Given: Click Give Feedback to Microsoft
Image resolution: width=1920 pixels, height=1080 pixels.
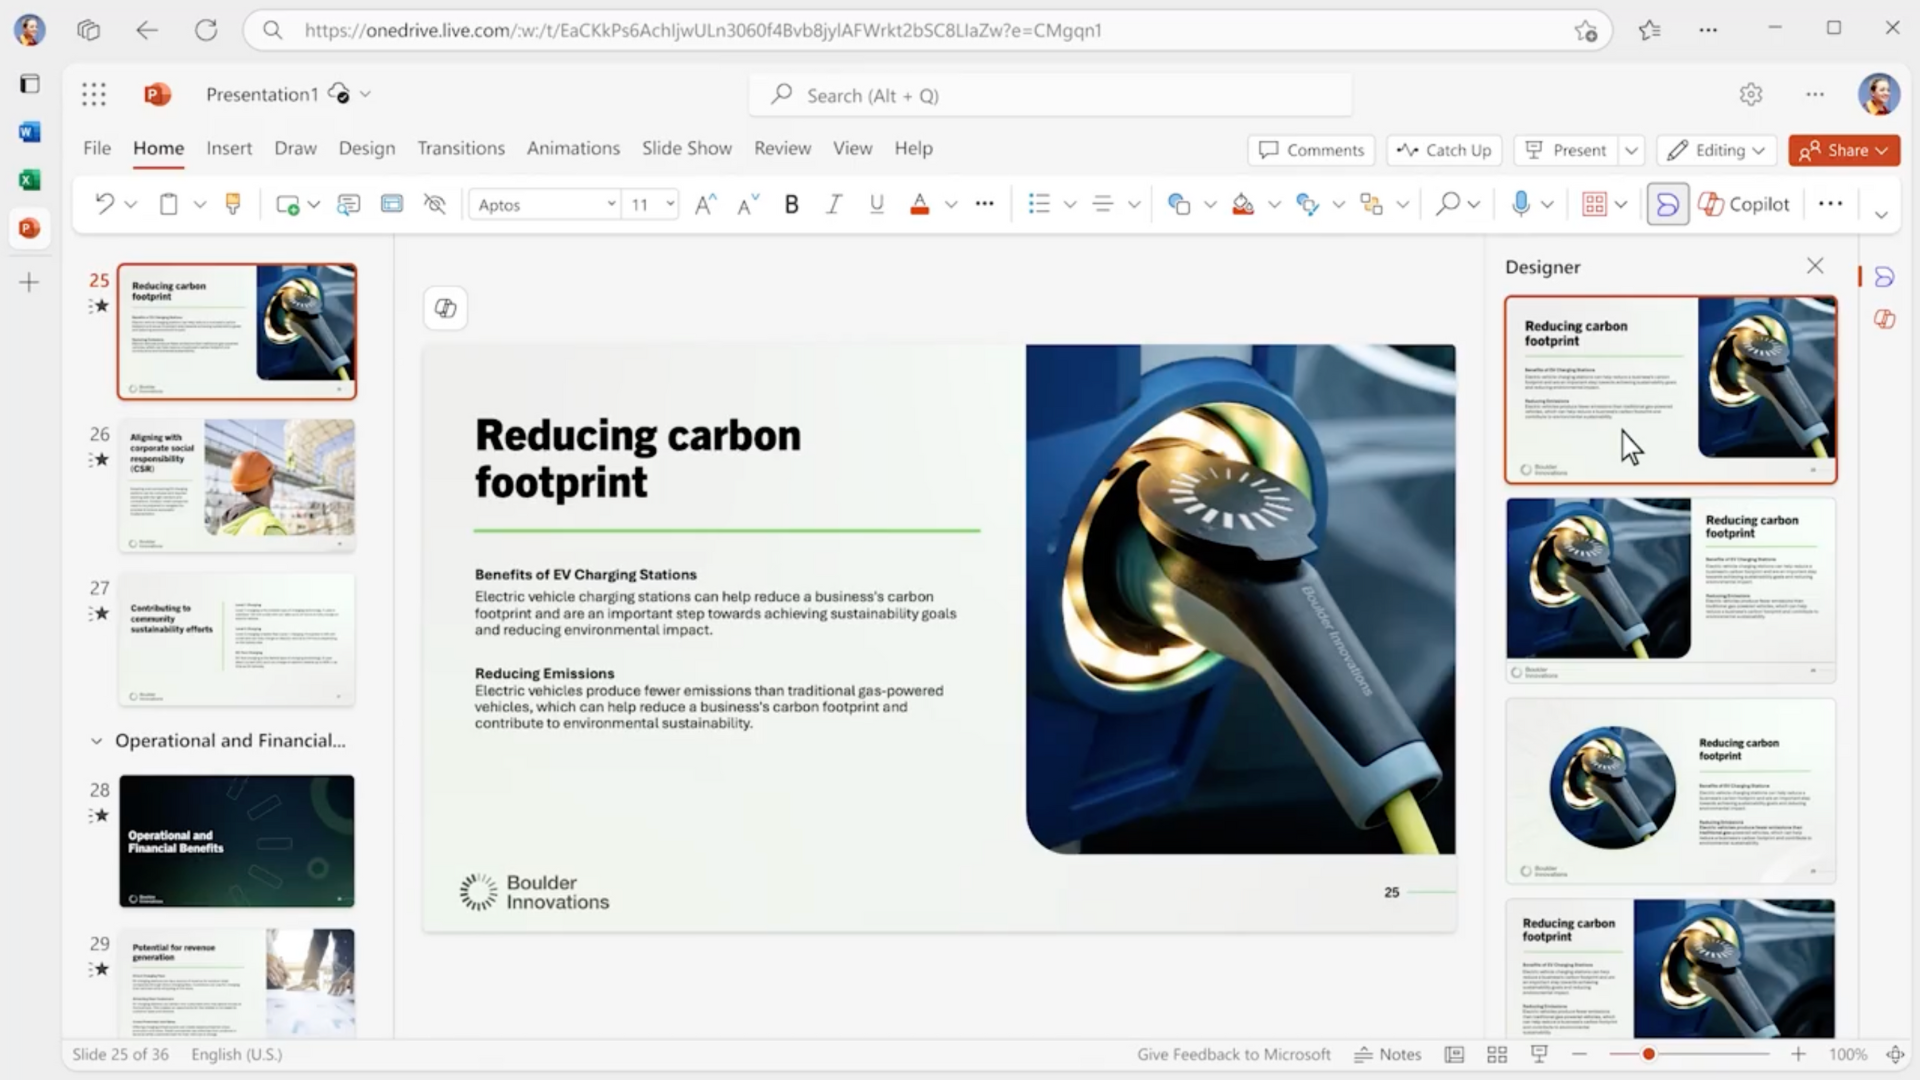Looking at the screenshot, I should 1234,1054.
